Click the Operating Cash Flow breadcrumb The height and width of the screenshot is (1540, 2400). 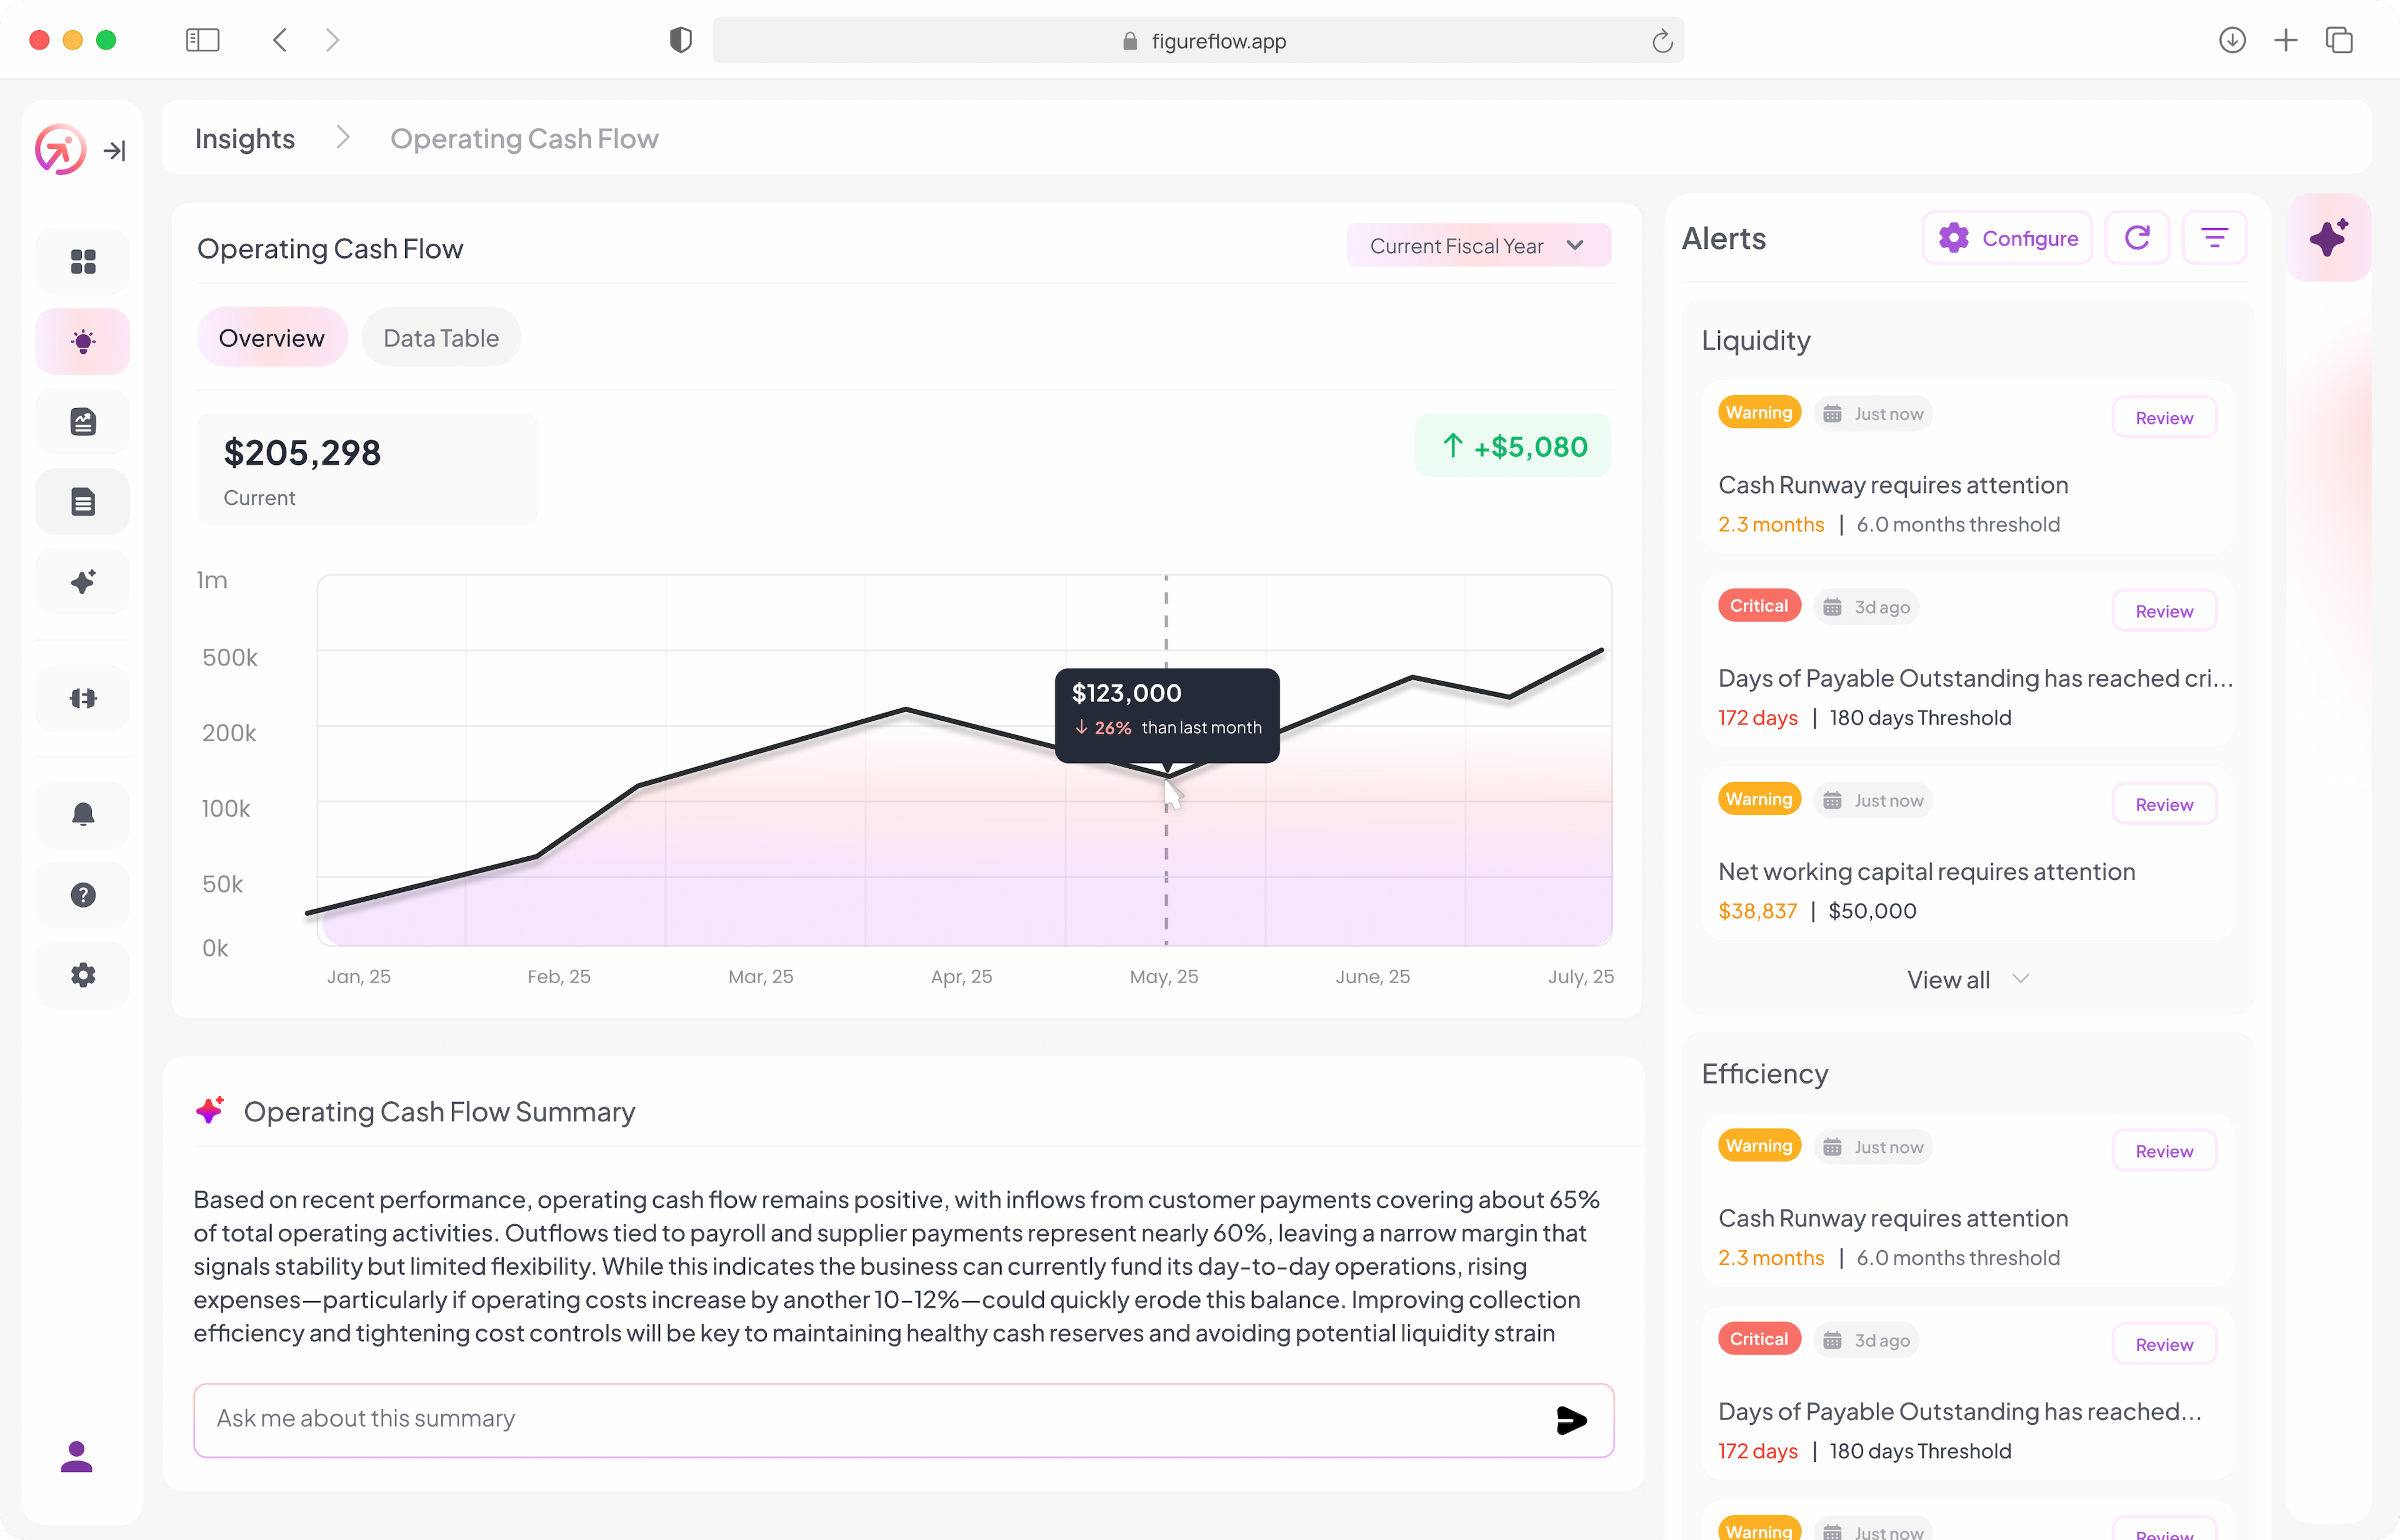524,138
